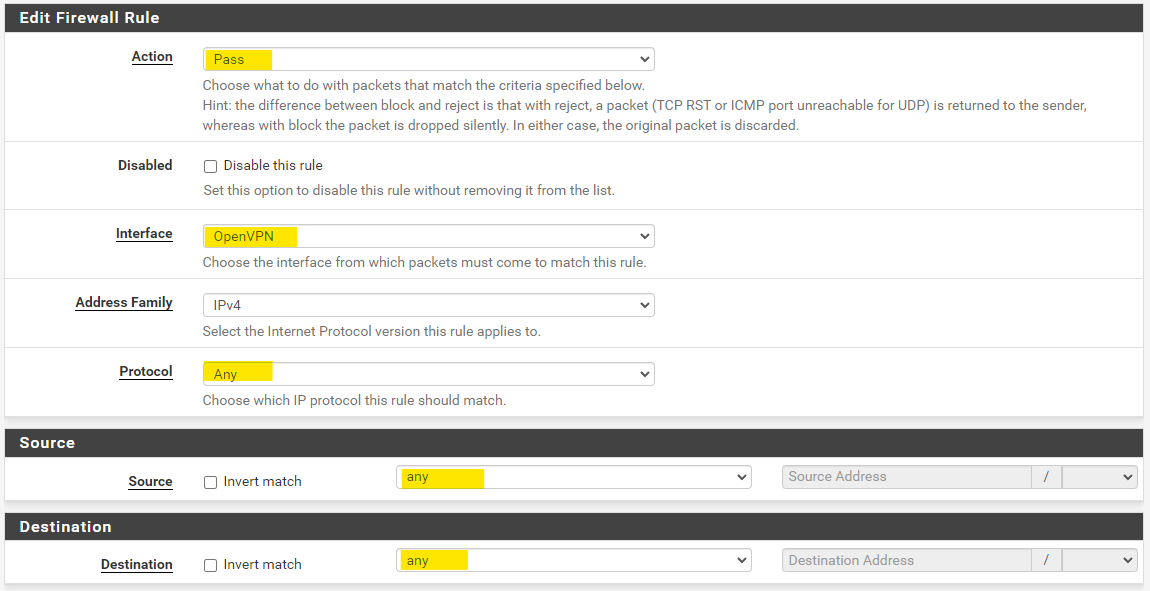
Task: Expand the Address Family IPv4 dropdown
Action: [x=428, y=305]
